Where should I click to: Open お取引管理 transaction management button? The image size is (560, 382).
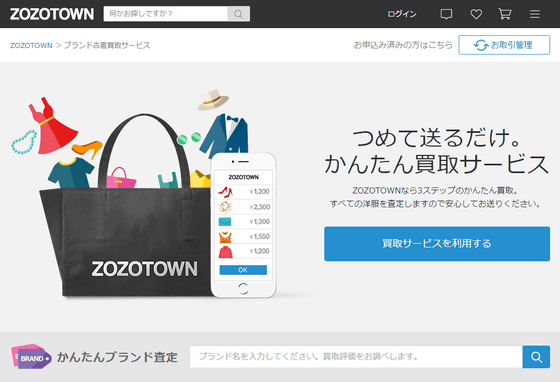click(x=504, y=45)
